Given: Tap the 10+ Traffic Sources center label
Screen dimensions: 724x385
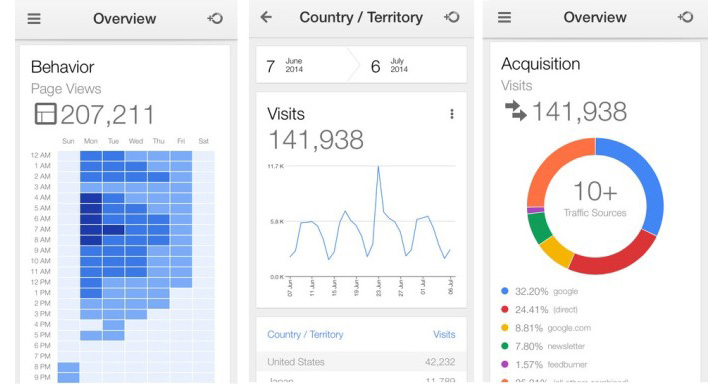Looking at the screenshot, I should coord(595,199).
